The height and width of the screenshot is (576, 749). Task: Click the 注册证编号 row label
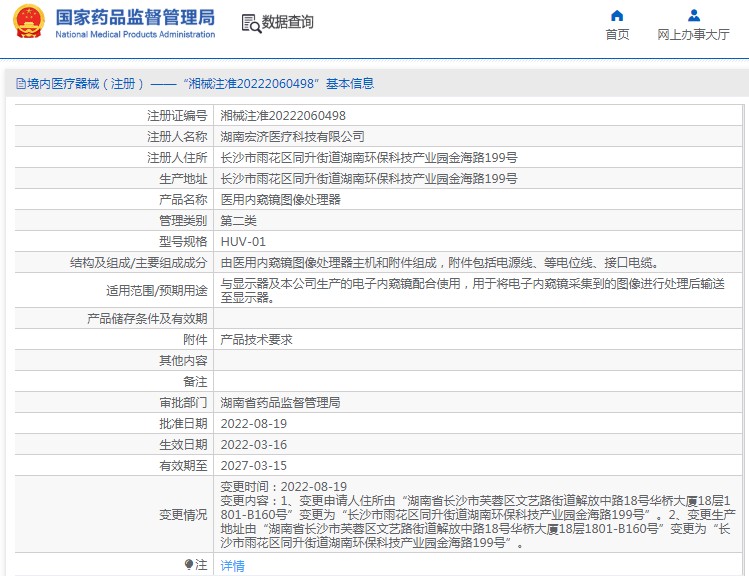click(x=177, y=116)
